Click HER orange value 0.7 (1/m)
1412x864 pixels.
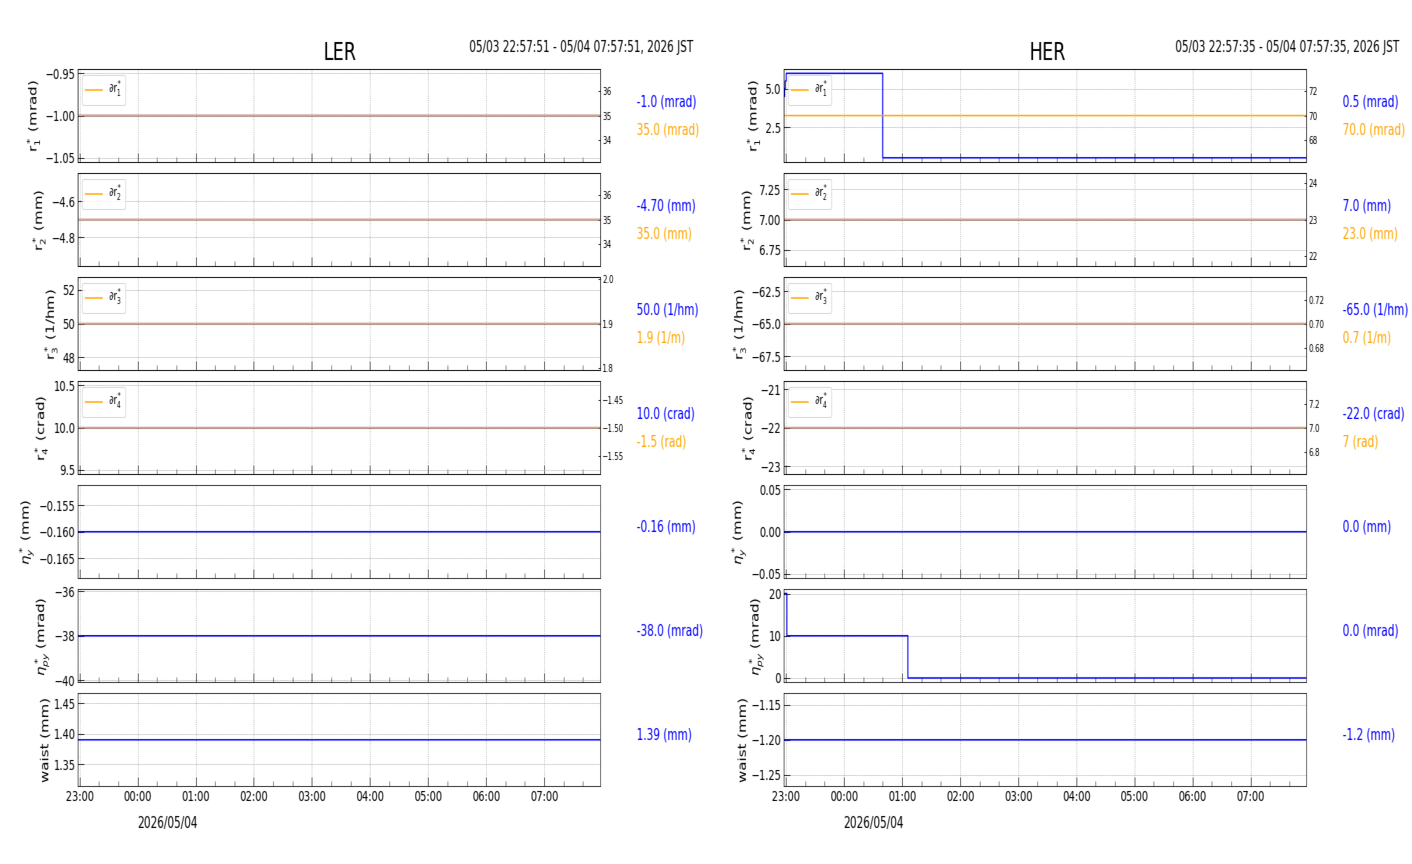(1367, 338)
